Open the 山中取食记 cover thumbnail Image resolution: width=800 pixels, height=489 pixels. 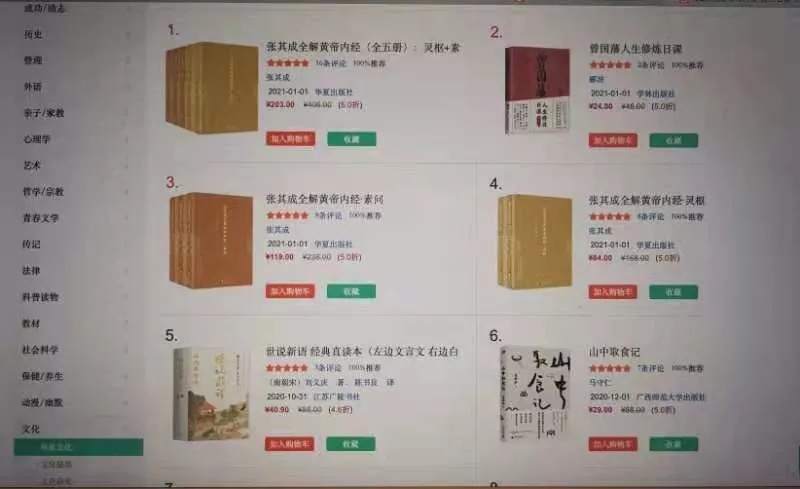(535, 394)
